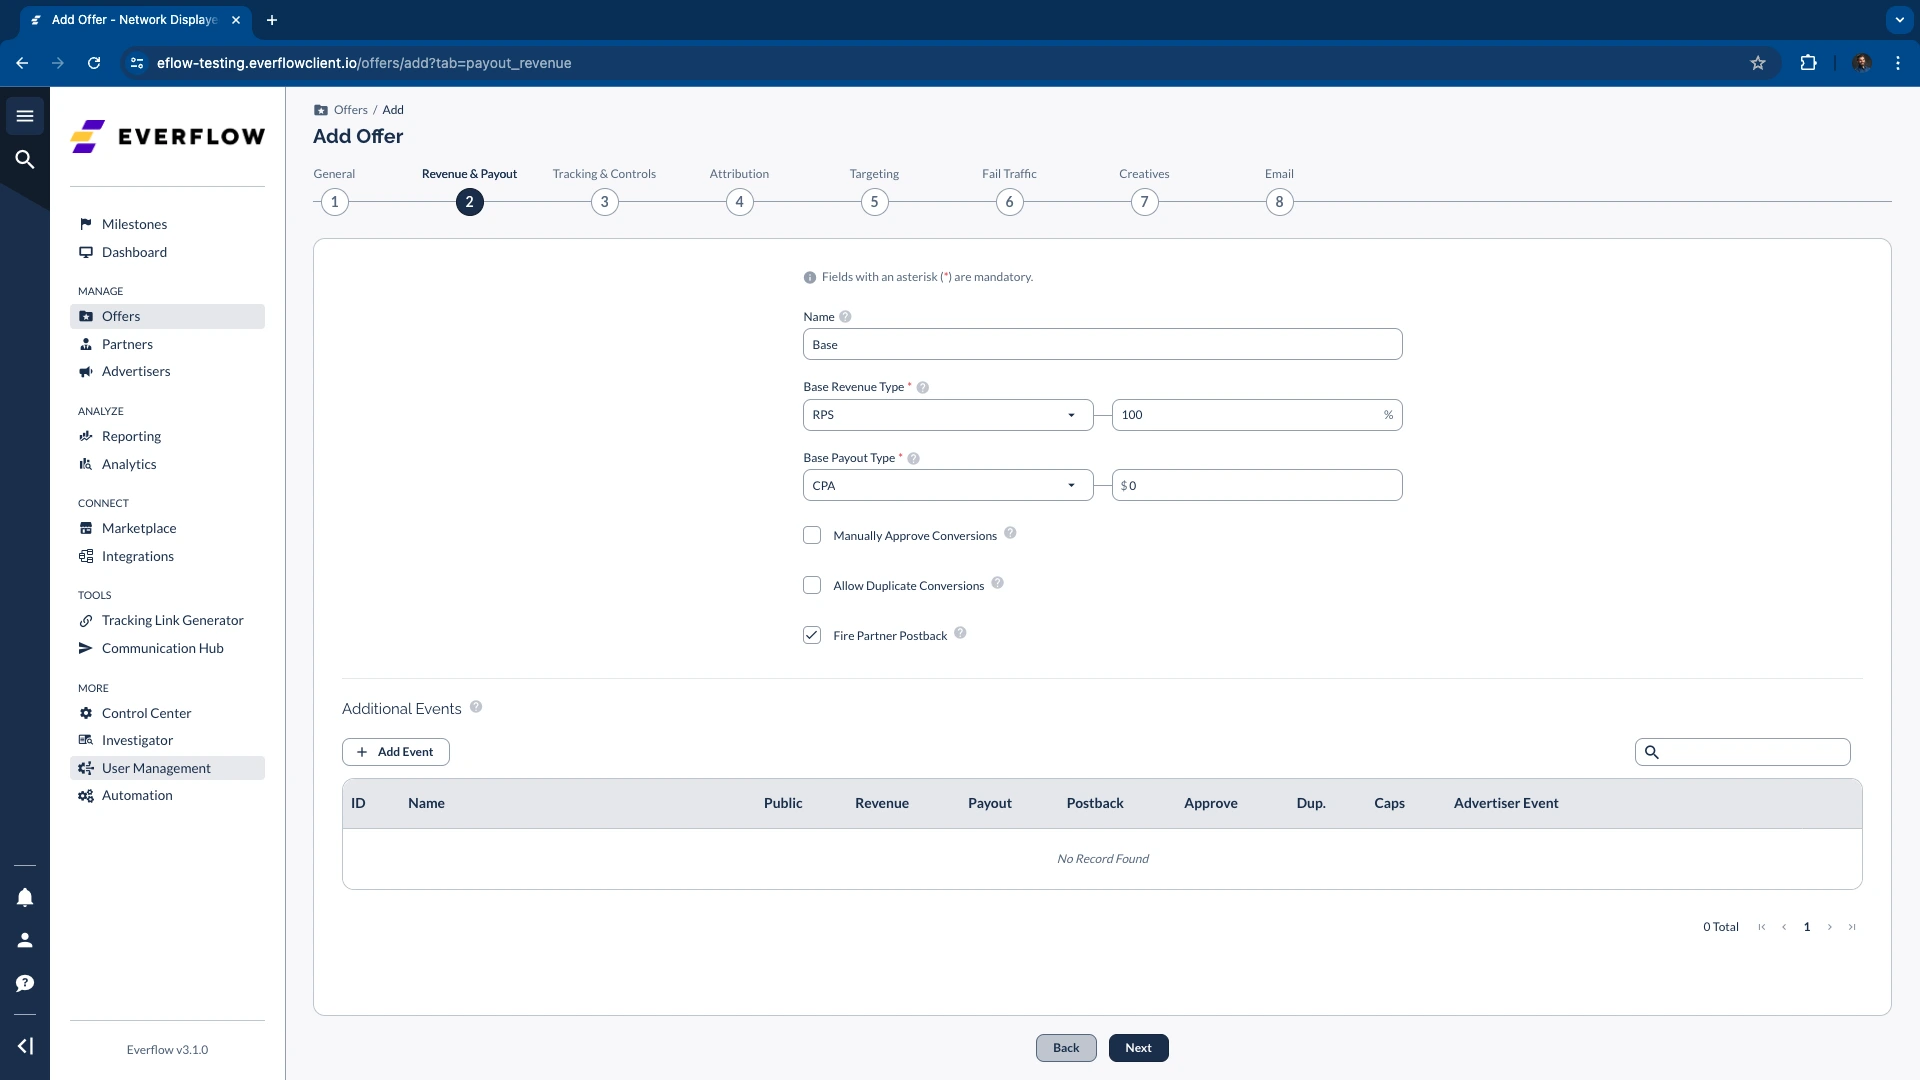The image size is (1920, 1080).
Task: Collapse the sidebar with arrow icon
Action: pos(25,1046)
